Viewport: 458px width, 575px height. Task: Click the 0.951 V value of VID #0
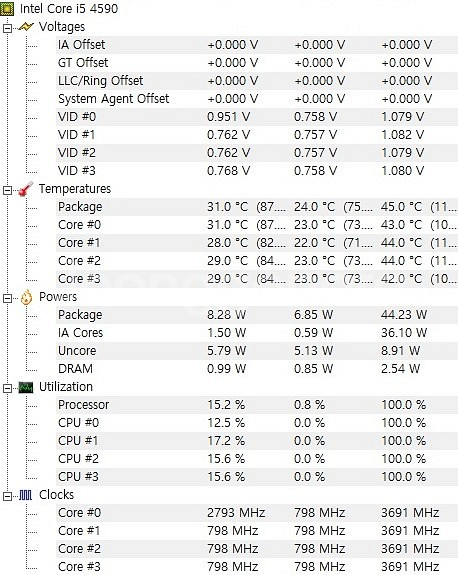click(x=228, y=117)
